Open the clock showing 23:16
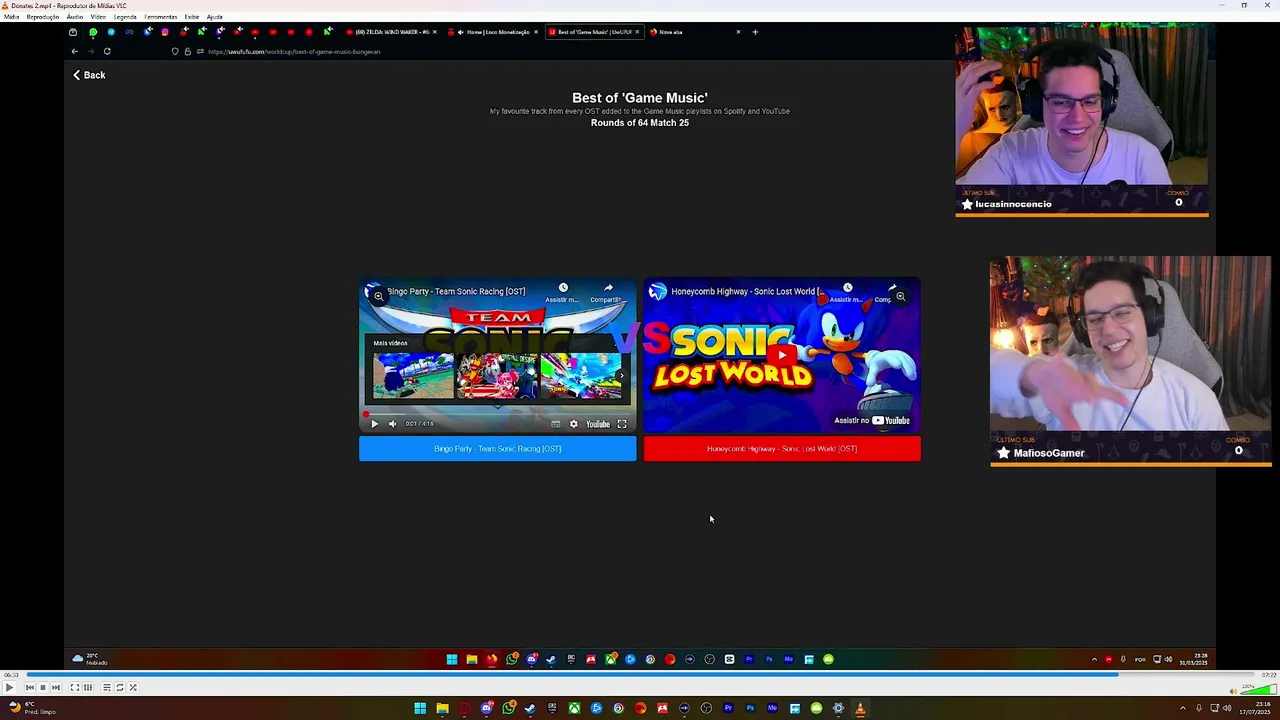Screen dimensions: 1280x720 pyautogui.click(x=1255, y=708)
